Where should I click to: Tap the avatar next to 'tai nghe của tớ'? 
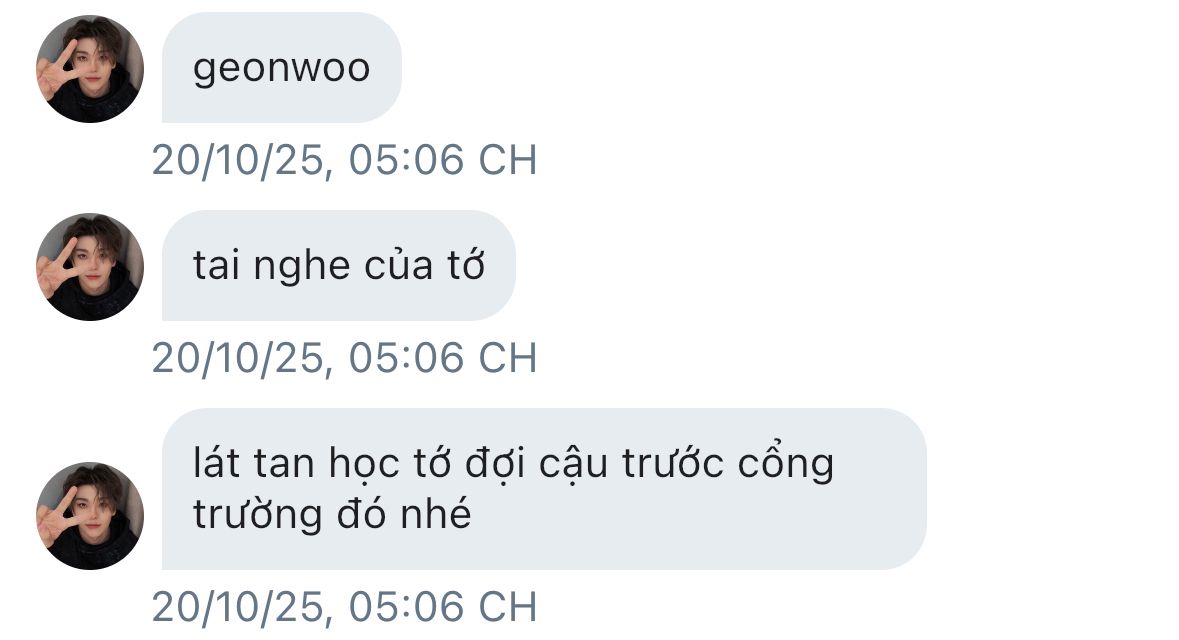point(90,267)
